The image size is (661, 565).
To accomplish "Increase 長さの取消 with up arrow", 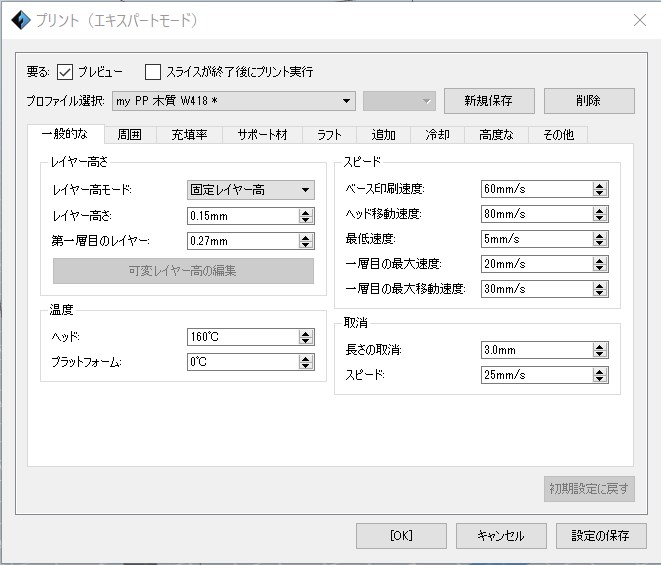I will 599,346.
